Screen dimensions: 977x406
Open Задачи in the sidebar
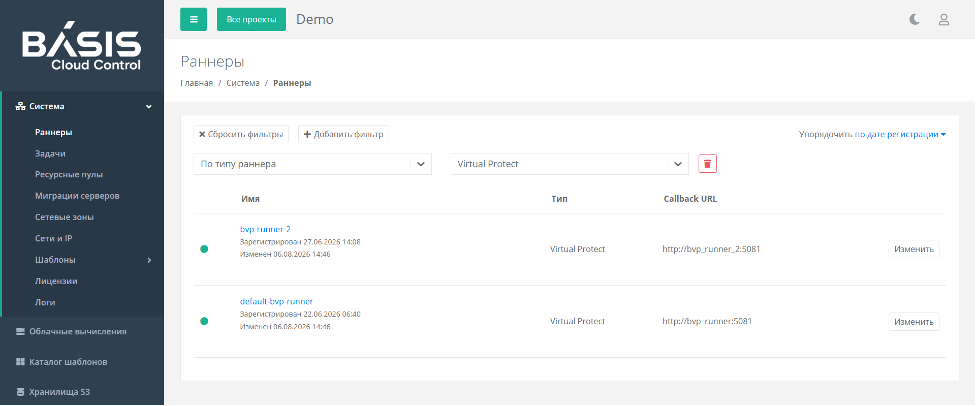(x=50, y=154)
